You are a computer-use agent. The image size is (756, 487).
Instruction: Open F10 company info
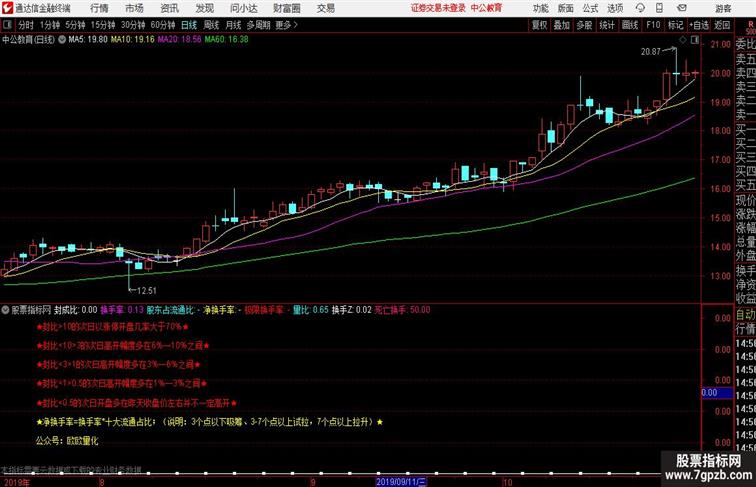click(653, 25)
